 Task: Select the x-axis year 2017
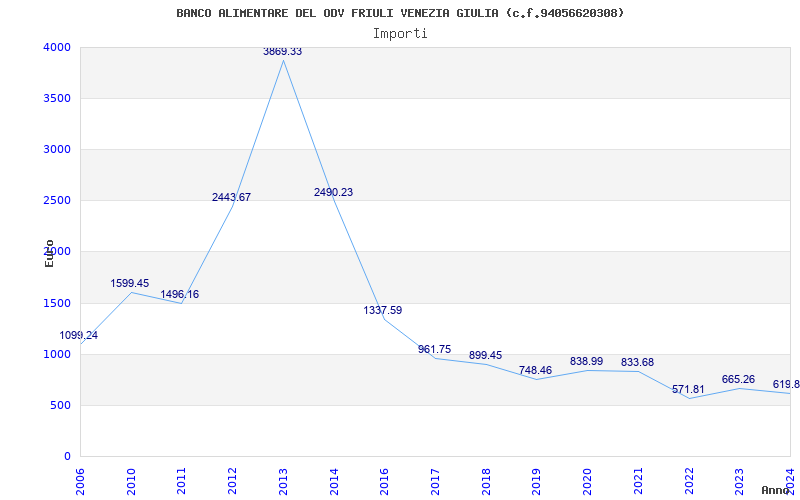(x=435, y=481)
